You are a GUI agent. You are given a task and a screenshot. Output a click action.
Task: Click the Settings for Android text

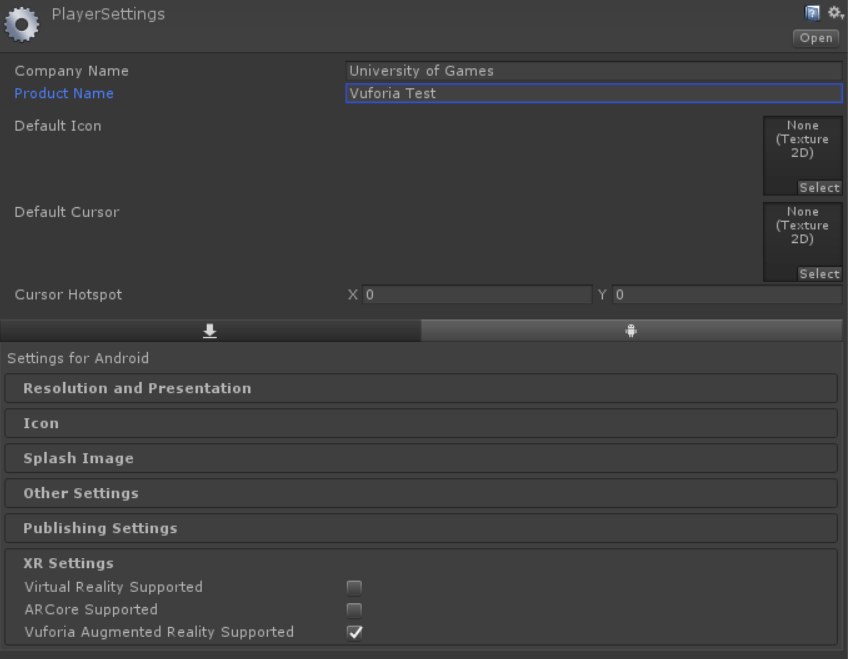pyautogui.click(x=78, y=358)
